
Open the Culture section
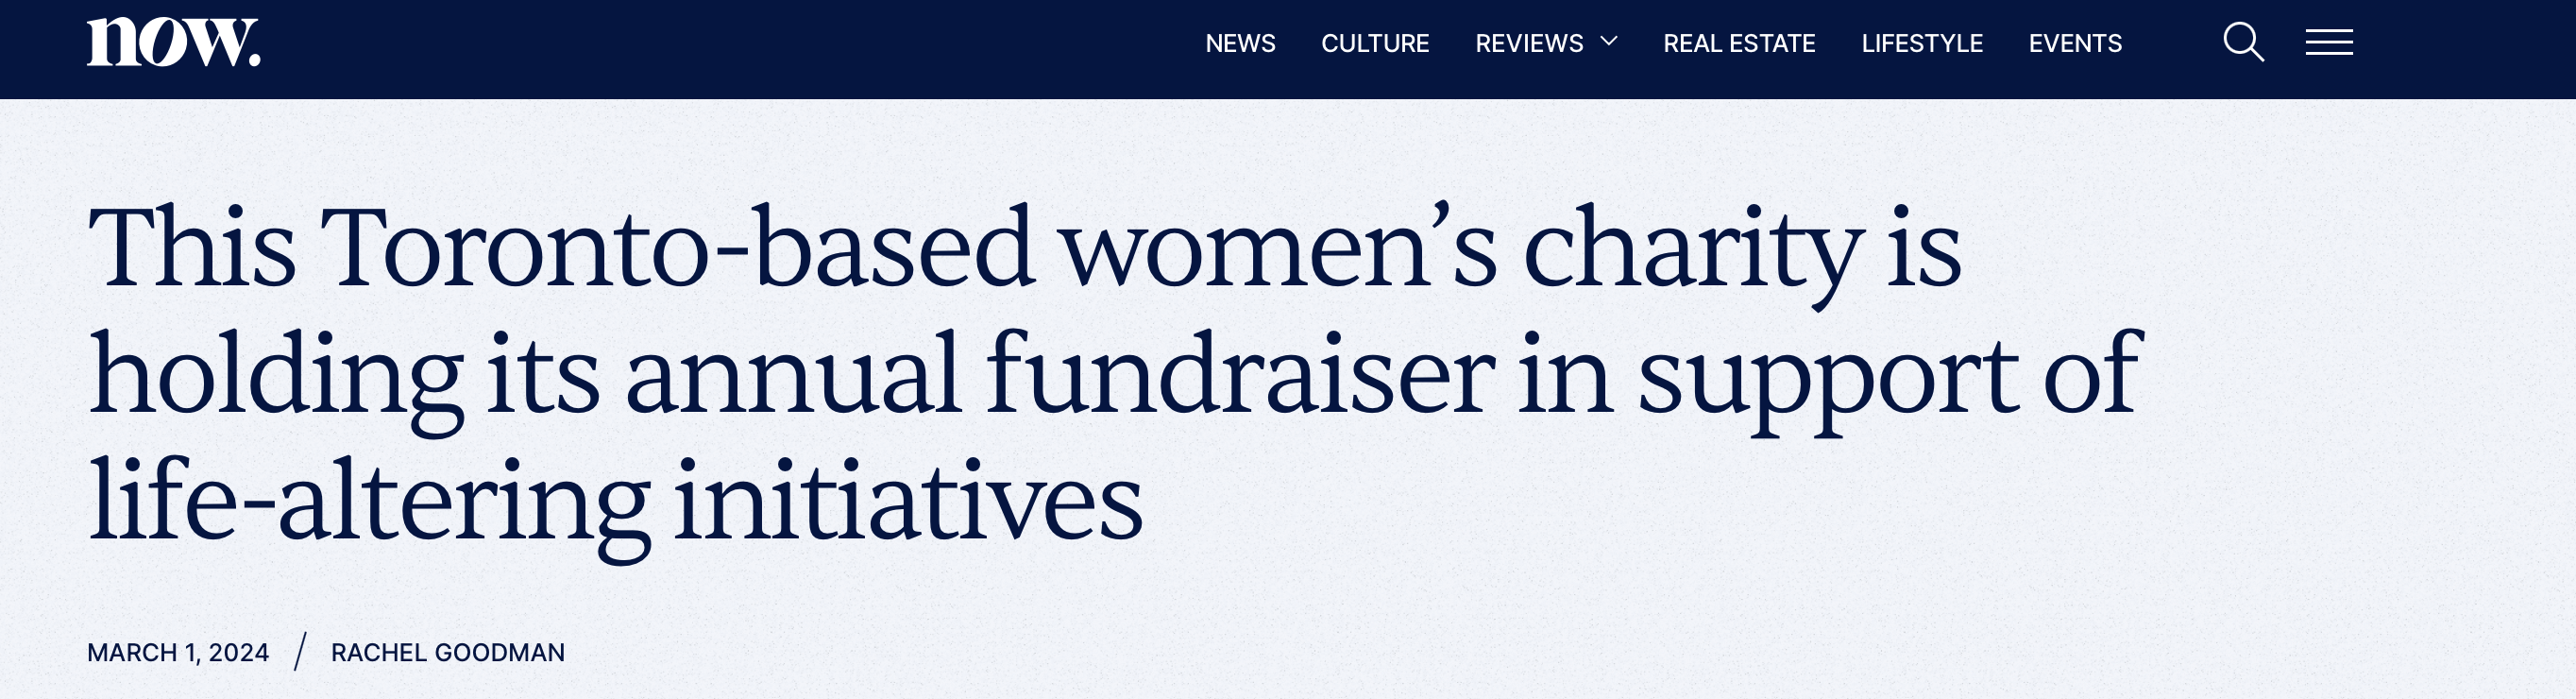[1375, 44]
